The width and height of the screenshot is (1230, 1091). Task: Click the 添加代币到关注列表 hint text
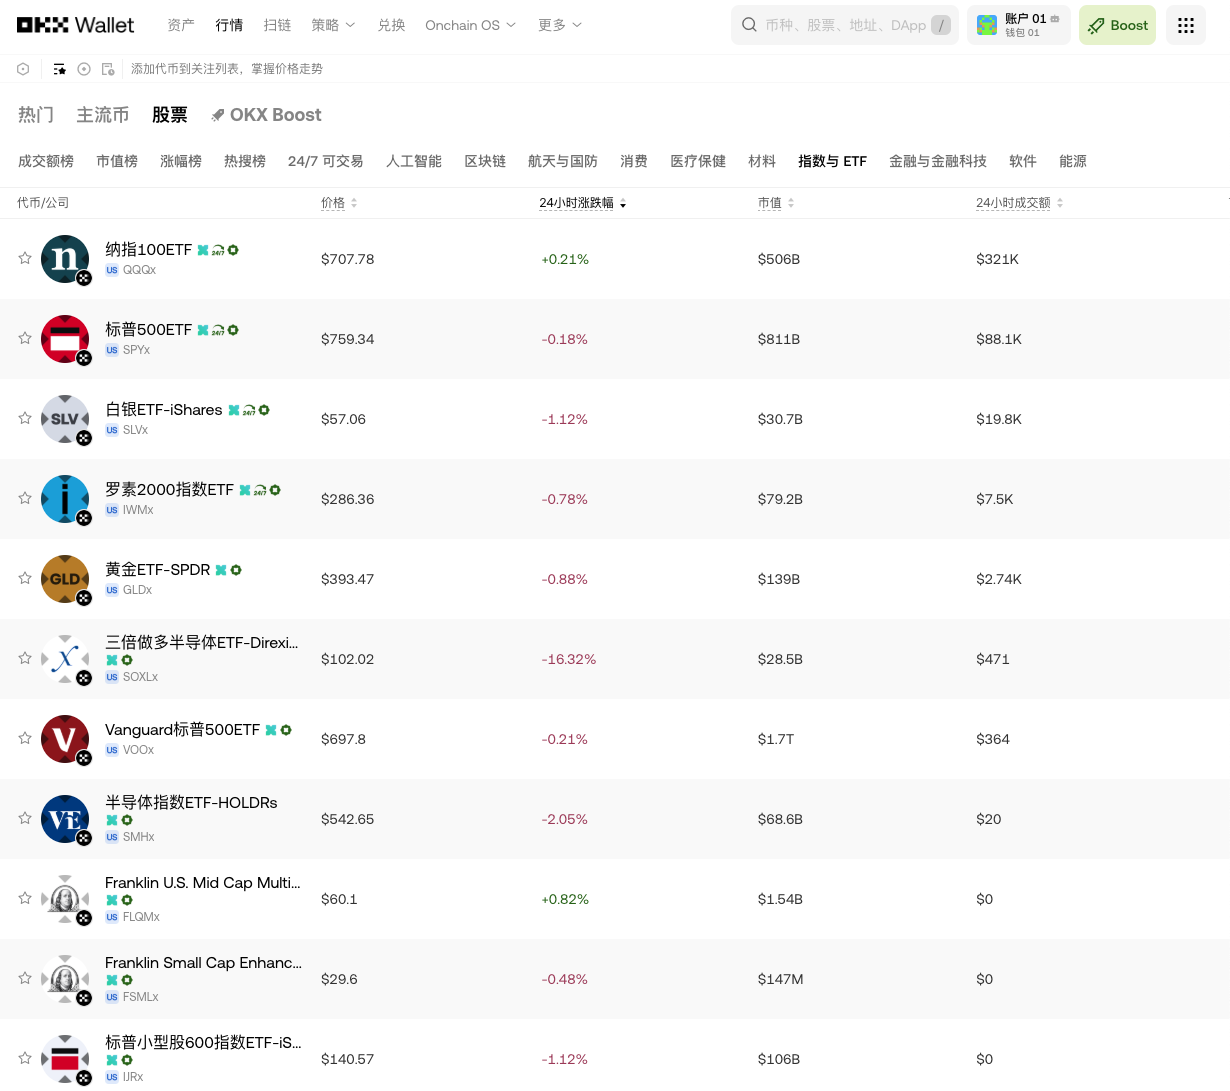tap(227, 69)
